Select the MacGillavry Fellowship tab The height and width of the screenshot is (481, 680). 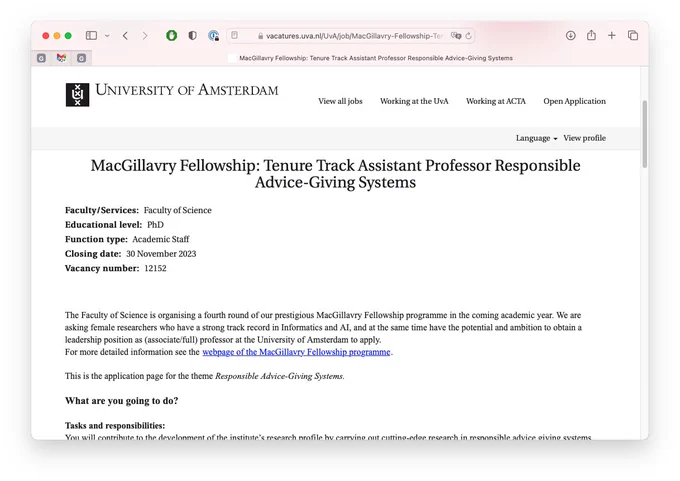click(370, 58)
